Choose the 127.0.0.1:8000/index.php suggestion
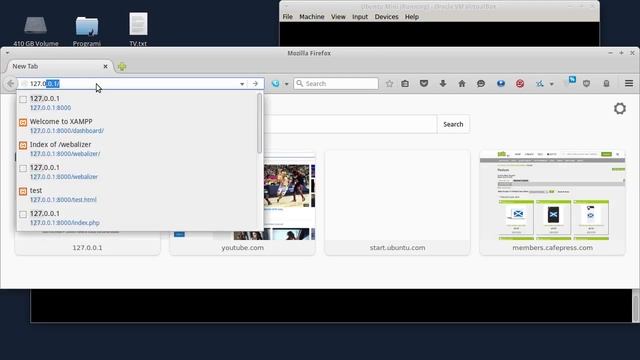 (137, 218)
